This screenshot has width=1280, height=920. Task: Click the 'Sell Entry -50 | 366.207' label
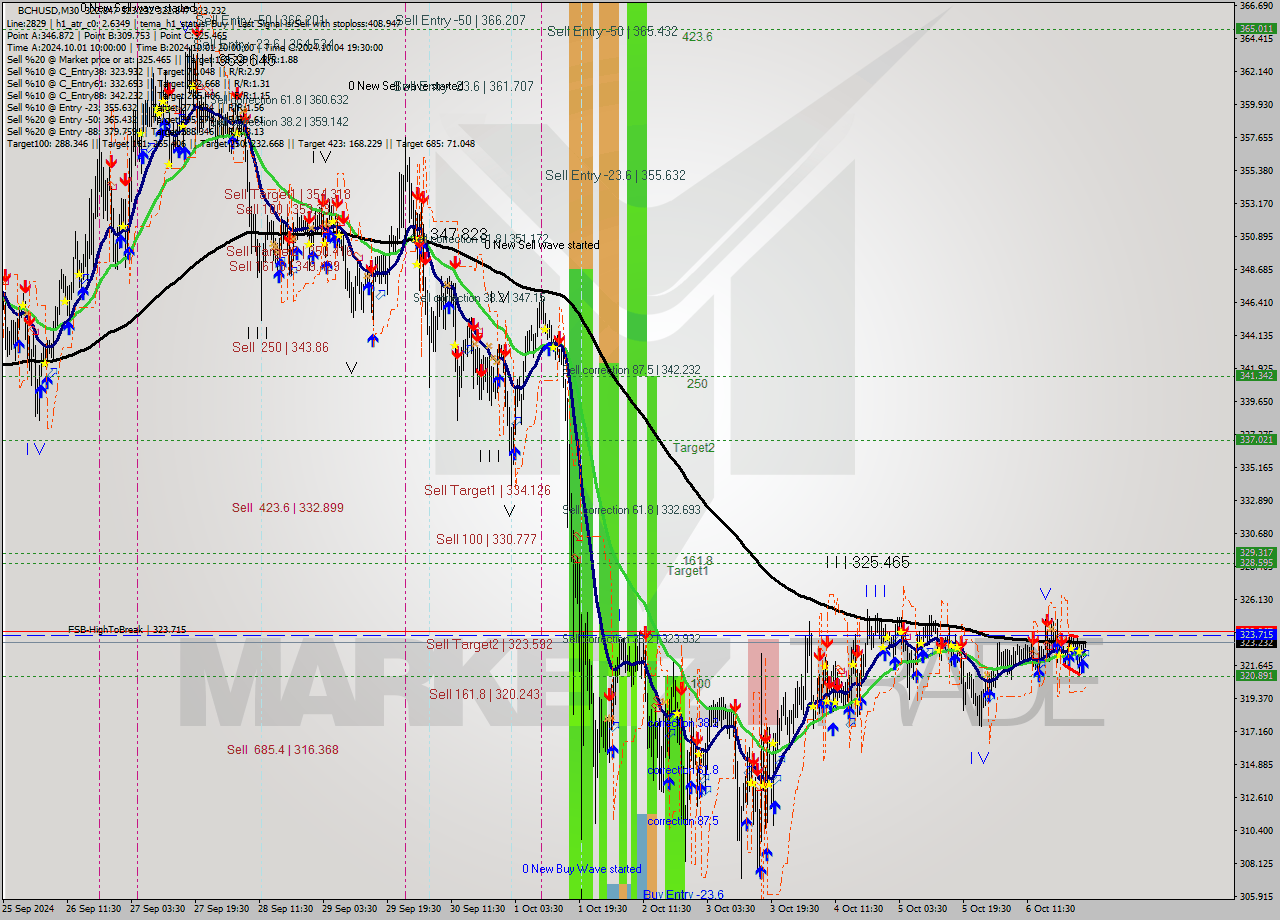pos(461,20)
